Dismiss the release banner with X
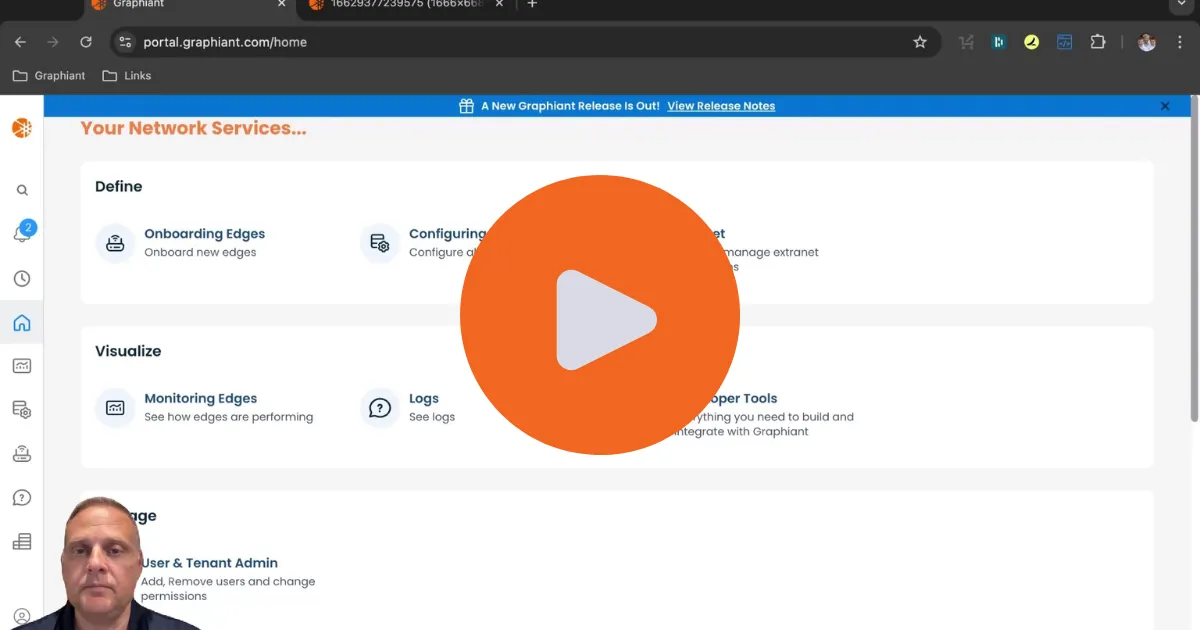This screenshot has width=1200, height=630. click(x=1165, y=106)
